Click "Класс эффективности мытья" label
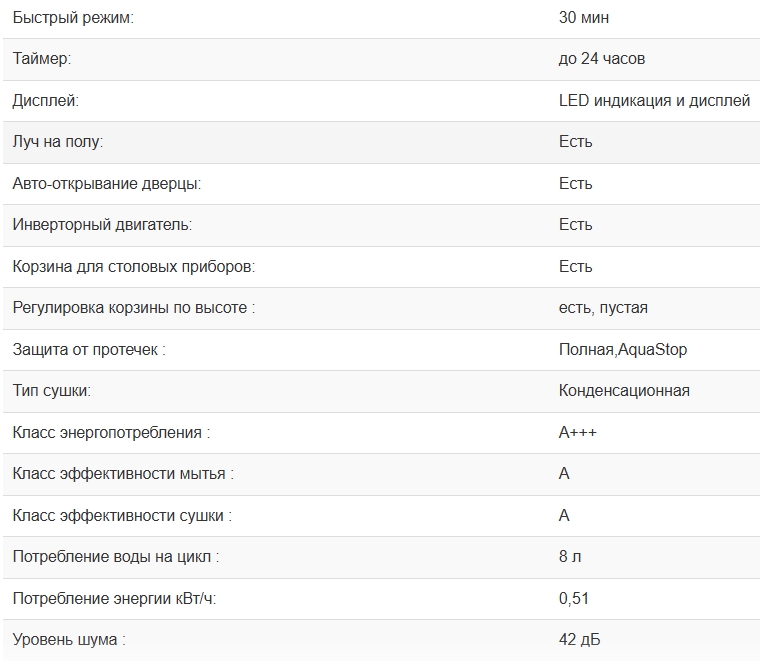Screen dimensions: 760x670 coord(123,474)
